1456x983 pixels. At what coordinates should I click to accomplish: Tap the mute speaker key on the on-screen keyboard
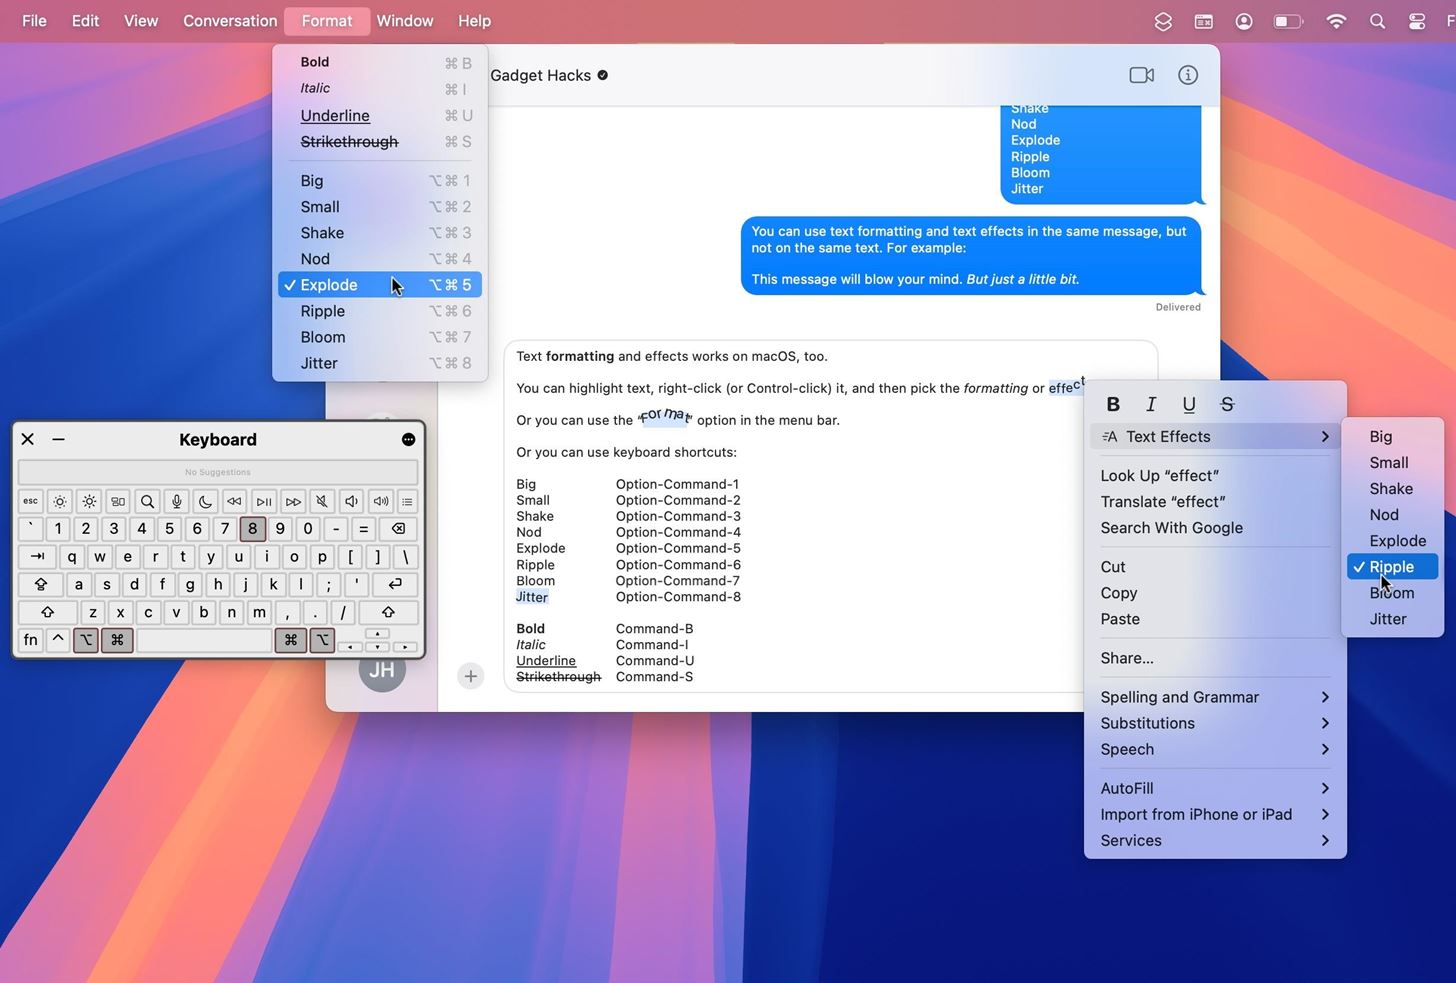[x=322, y=501]
